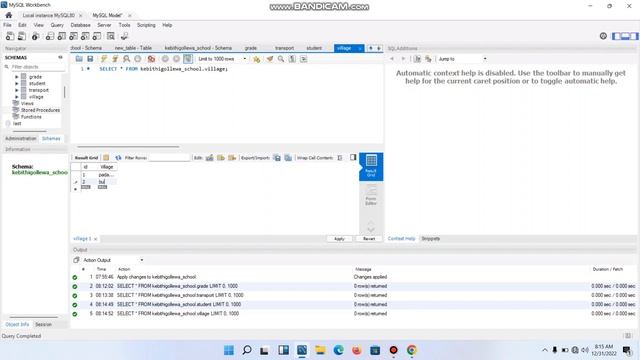Screen dimensions: 640x360
Task: Import records from external file icon
Action: [x=288, y=158]
